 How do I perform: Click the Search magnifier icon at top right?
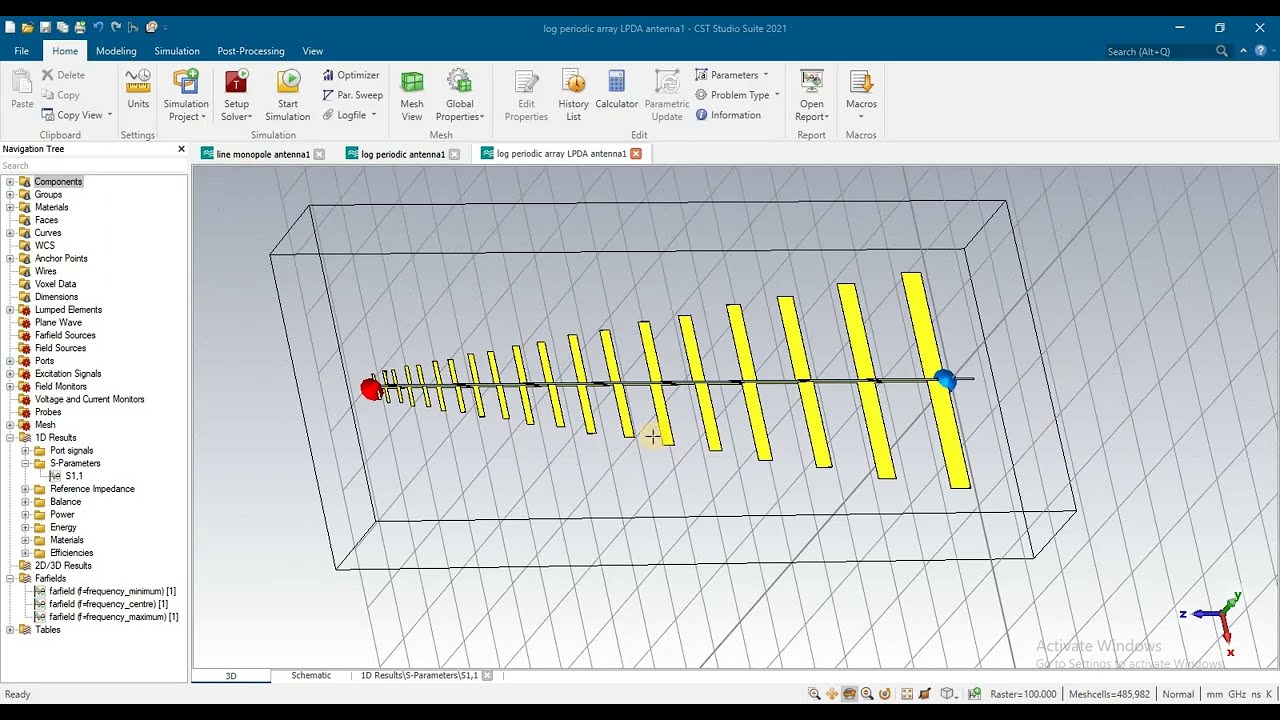pos(1222,51)
